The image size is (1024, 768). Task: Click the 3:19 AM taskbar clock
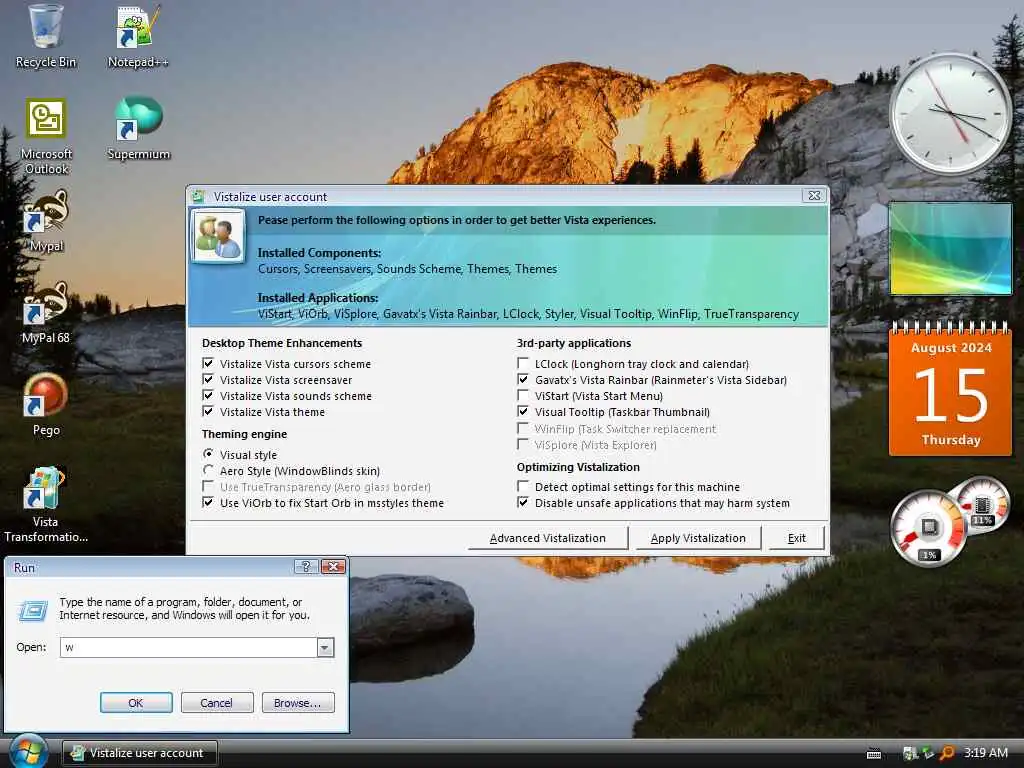point(985,752)
